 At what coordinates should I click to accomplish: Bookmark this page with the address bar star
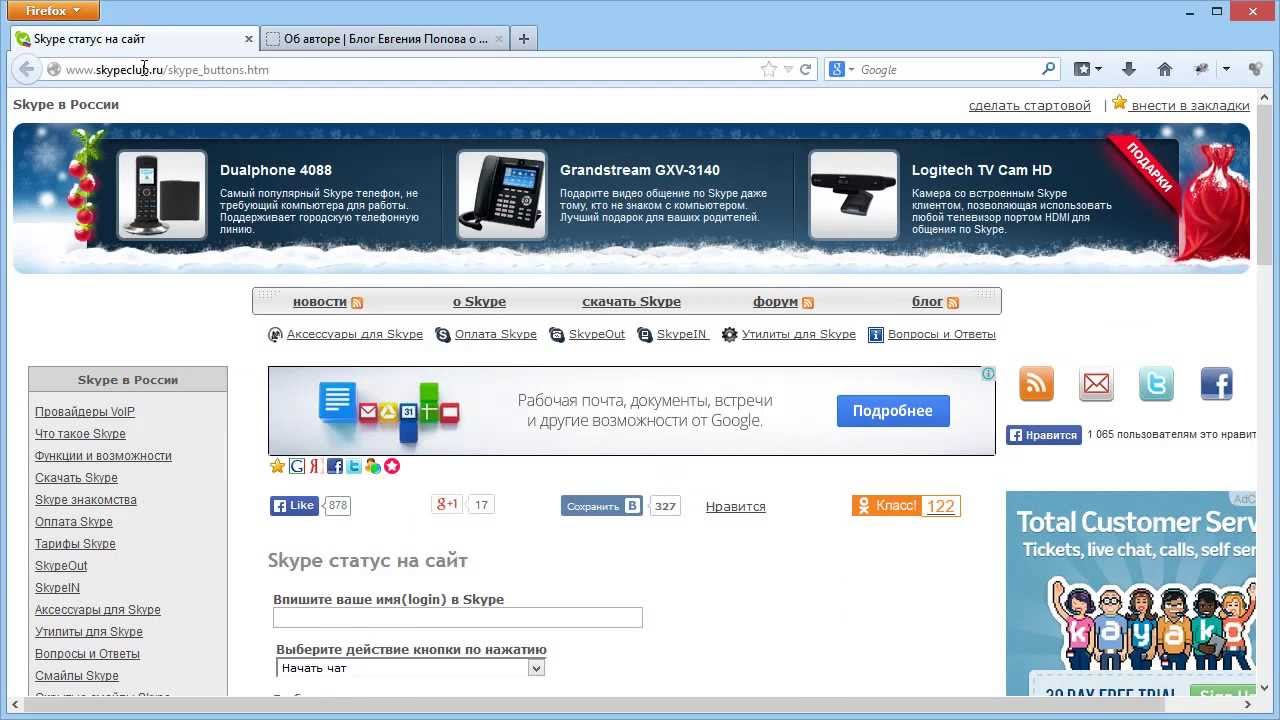pos(768,69)
